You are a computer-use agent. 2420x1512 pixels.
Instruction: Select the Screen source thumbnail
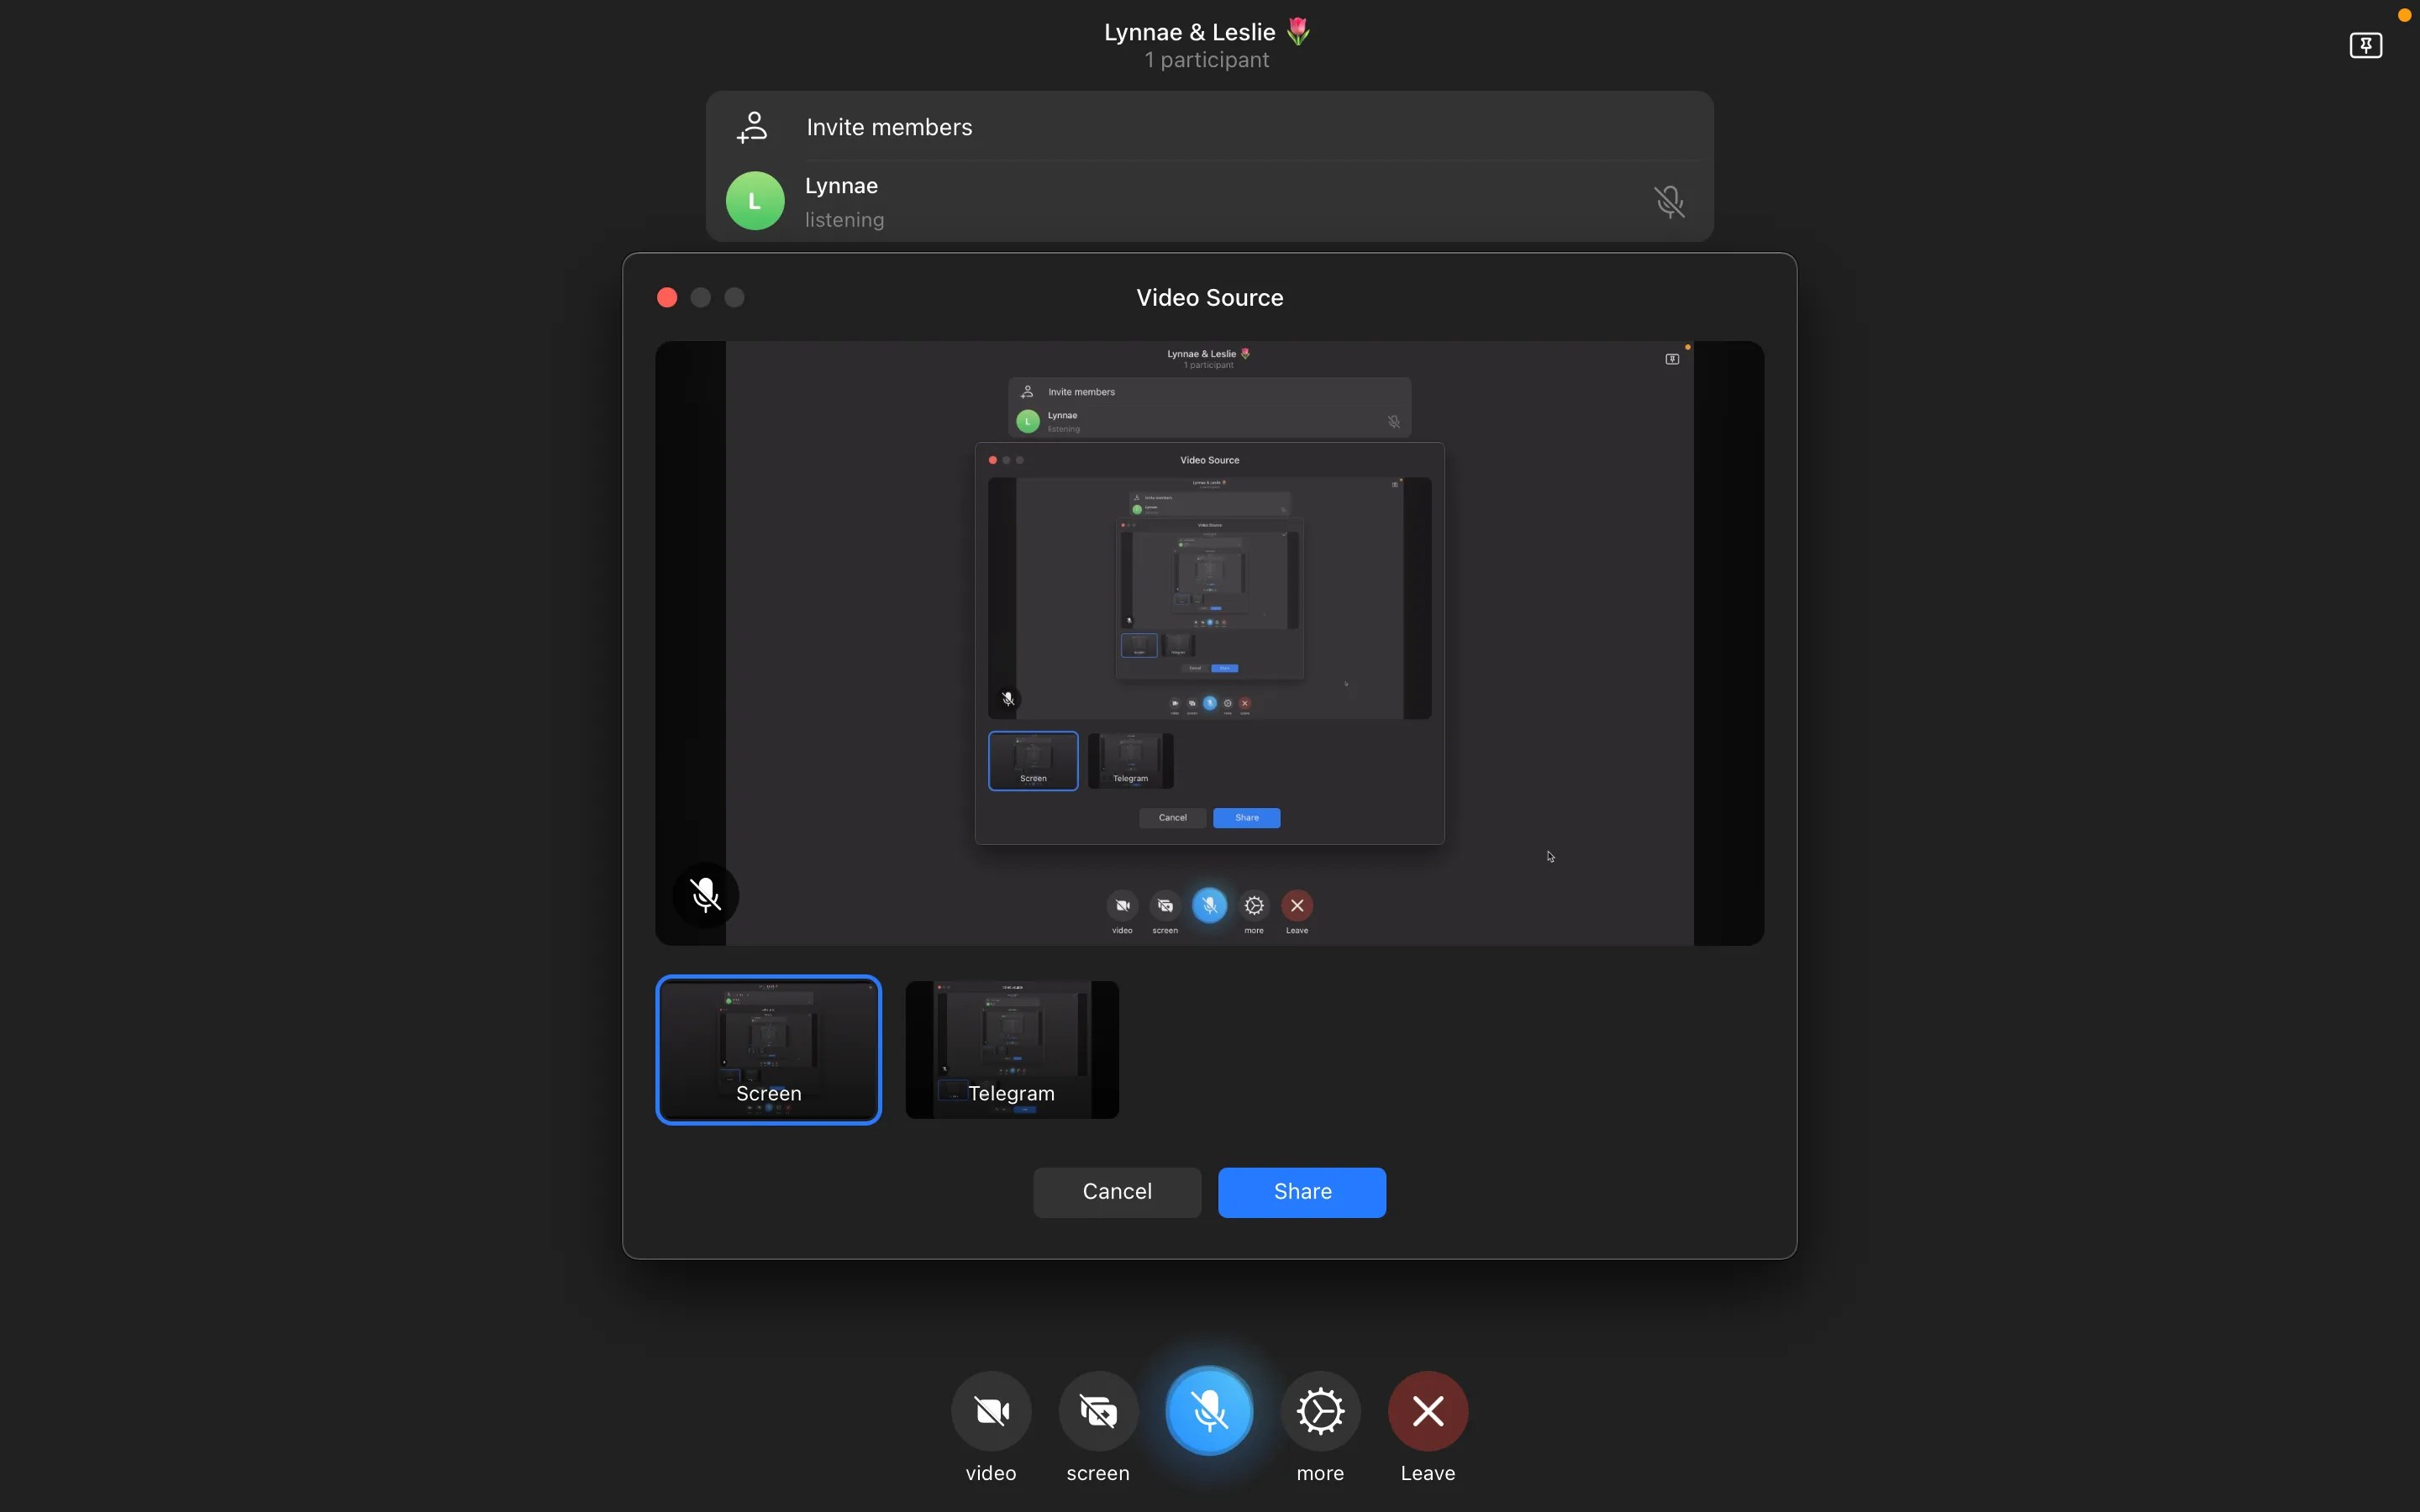(768, 1049)
